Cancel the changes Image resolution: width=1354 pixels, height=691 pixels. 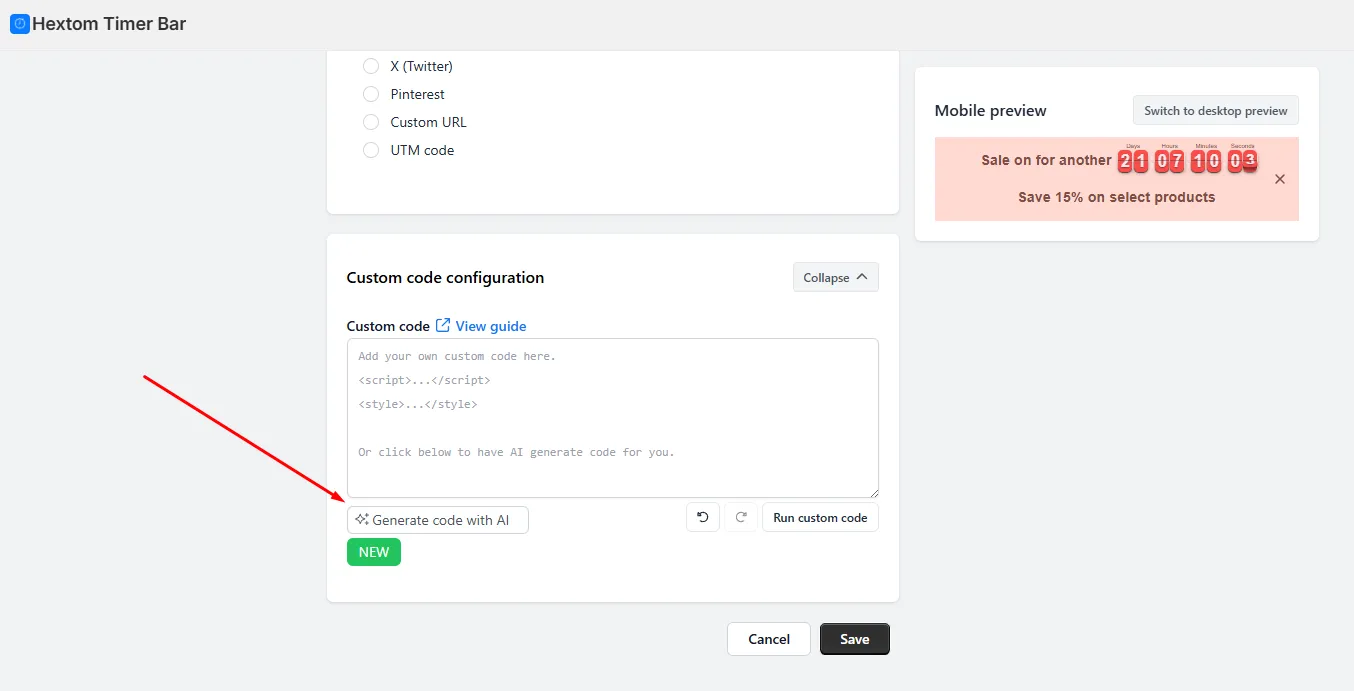tap(769, 639)
